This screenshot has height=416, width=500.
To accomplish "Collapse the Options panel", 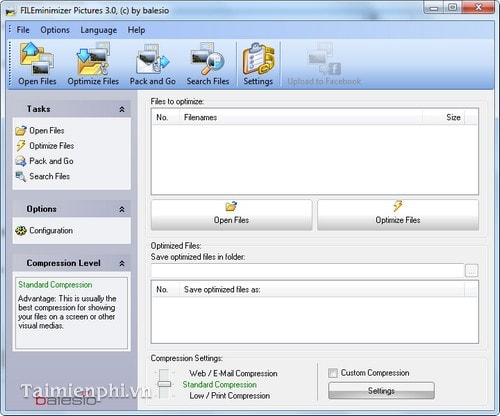I will (x=122, y=209).
